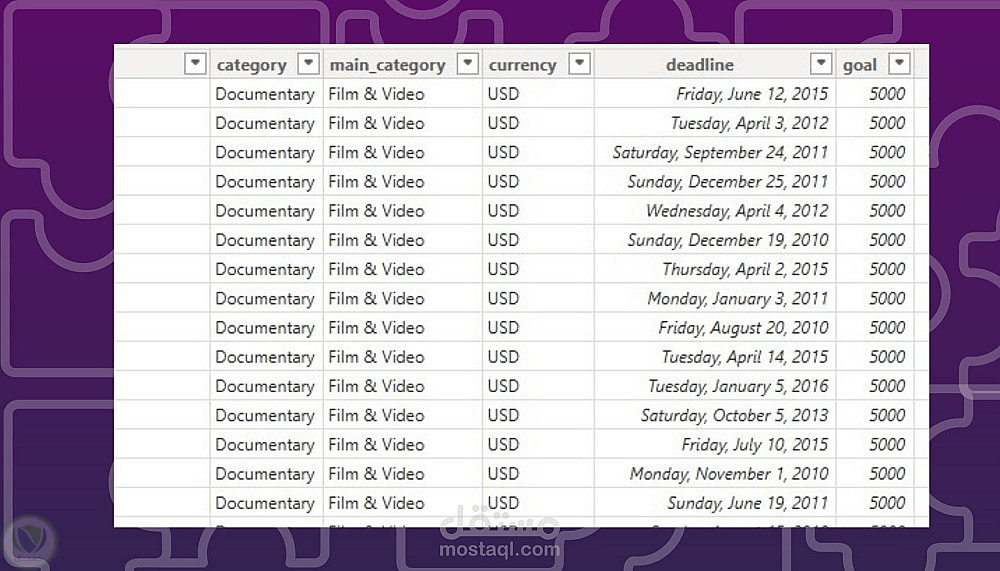Select the currency column header

click(x=522, y=65)
